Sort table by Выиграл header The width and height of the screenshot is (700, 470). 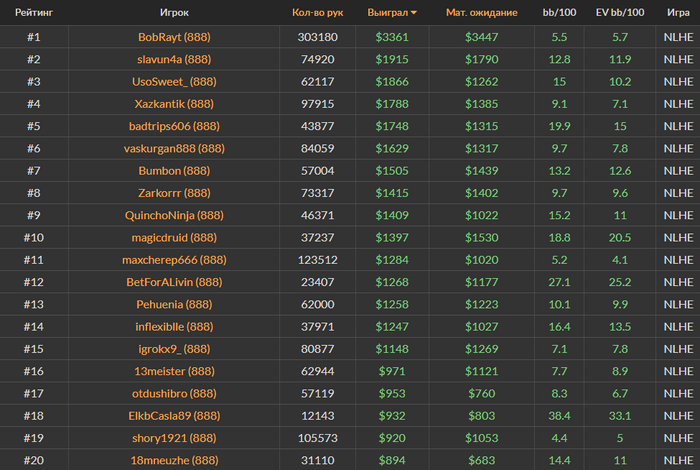coord(388,12)
